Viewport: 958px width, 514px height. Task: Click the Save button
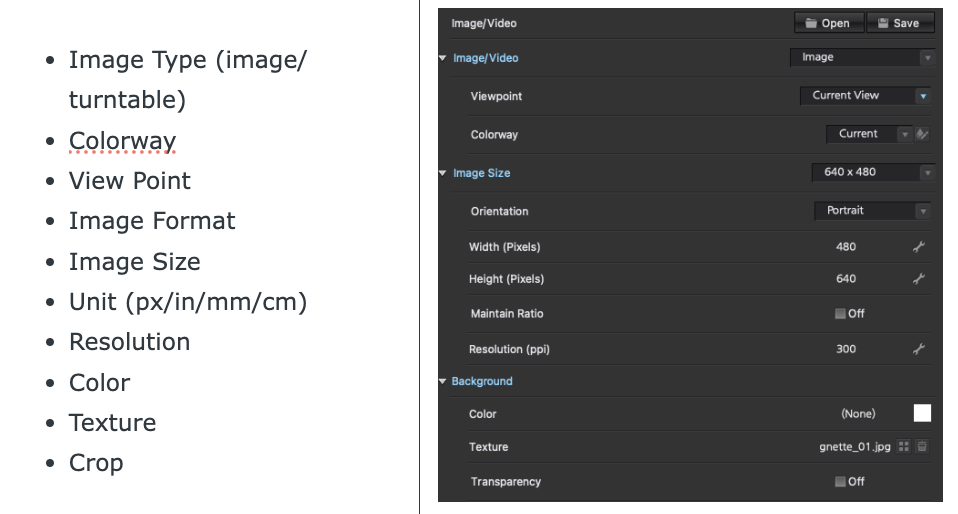[900, 23]
